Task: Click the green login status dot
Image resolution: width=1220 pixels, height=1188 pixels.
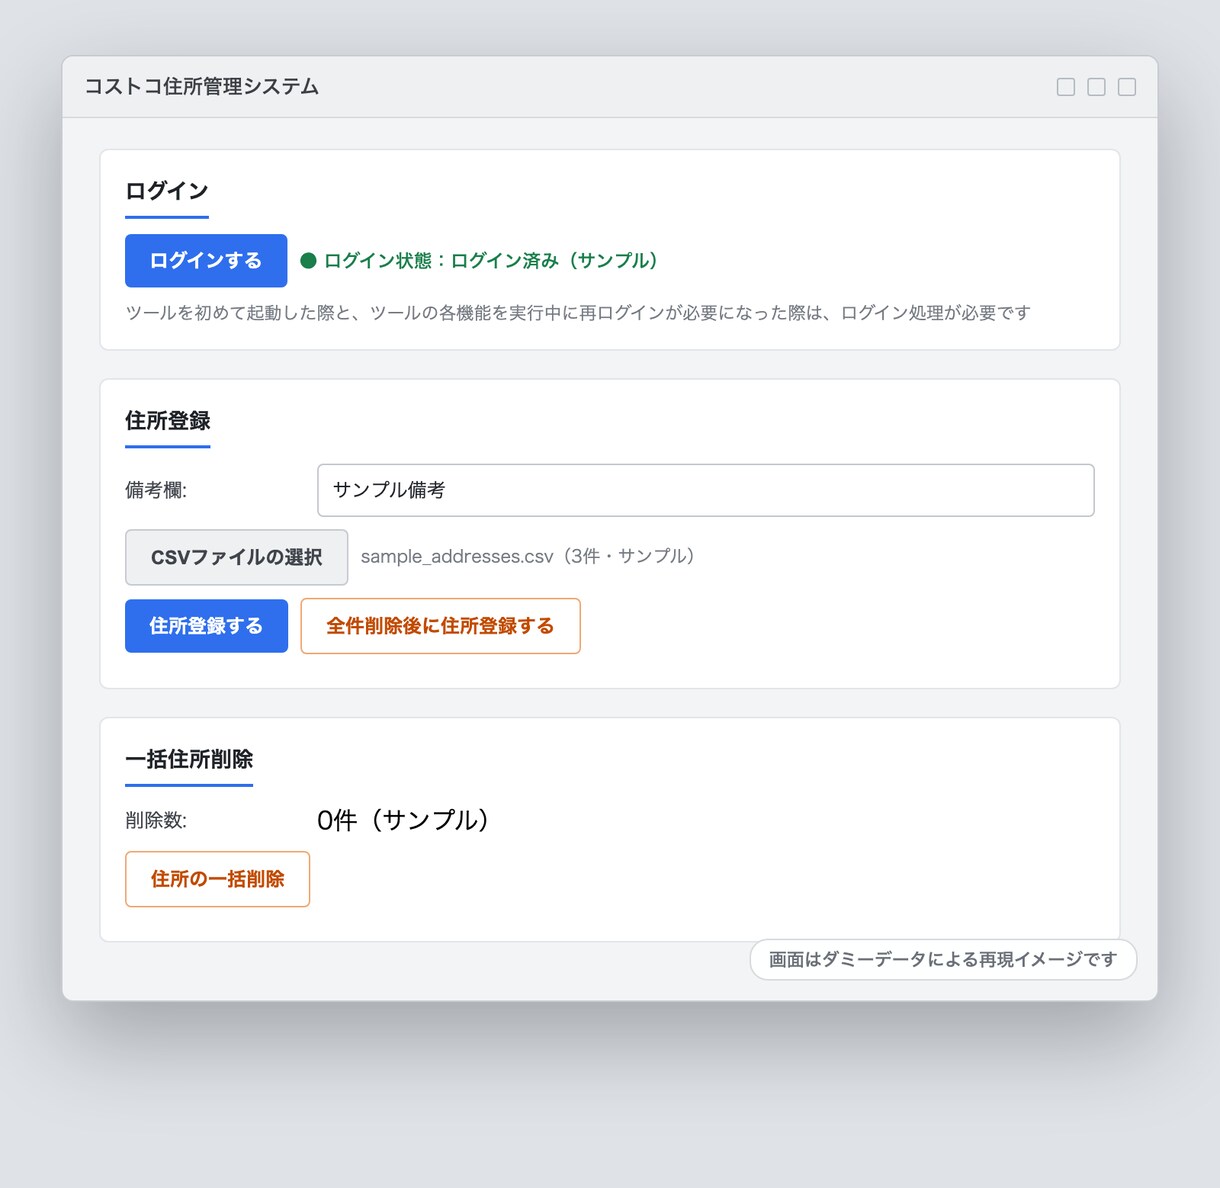Action: click(309, 261)
